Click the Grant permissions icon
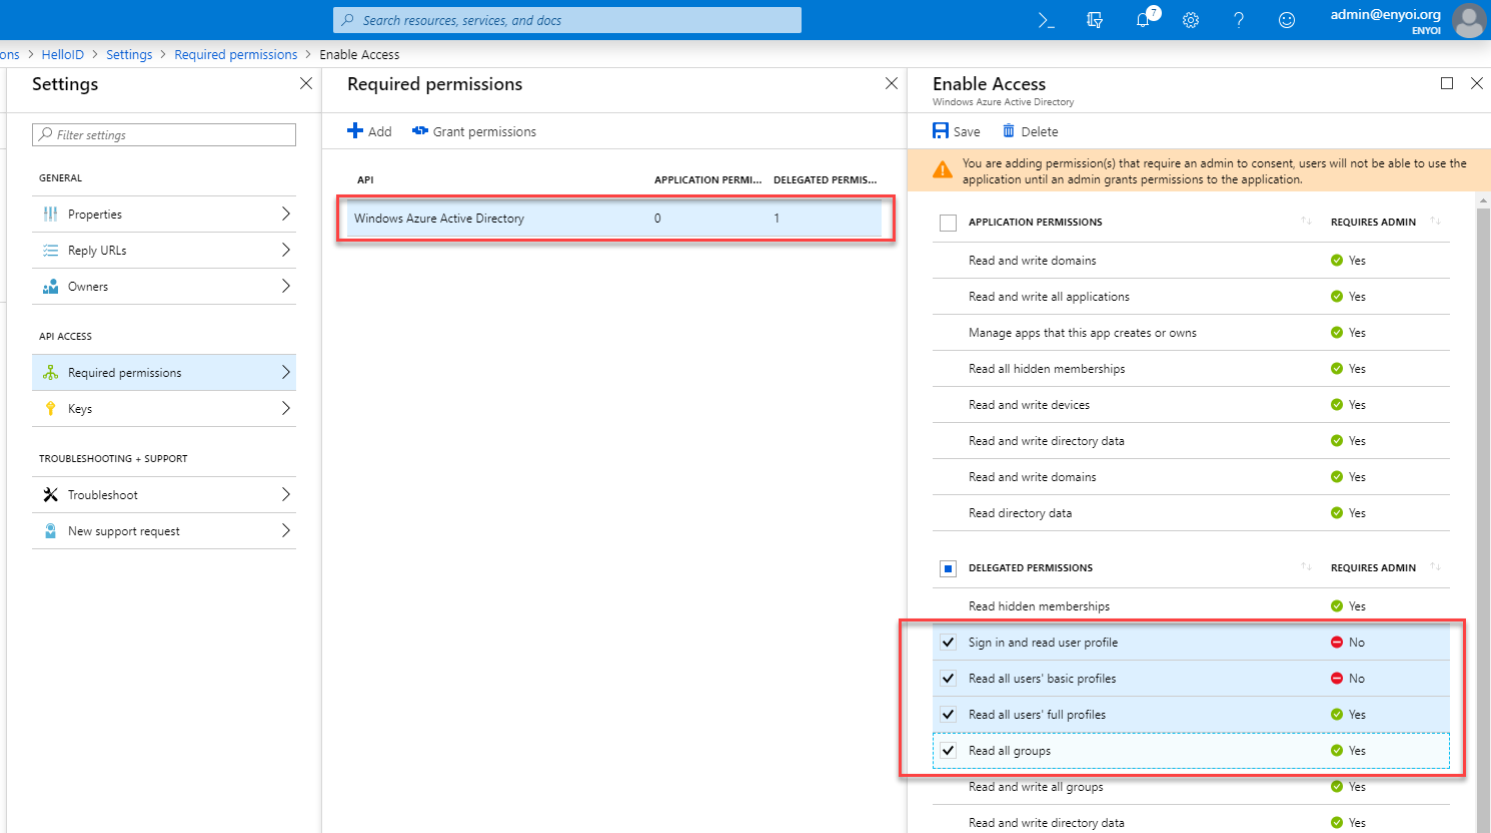This screenshot has width=1491, height=833. (x=420, y=131)
